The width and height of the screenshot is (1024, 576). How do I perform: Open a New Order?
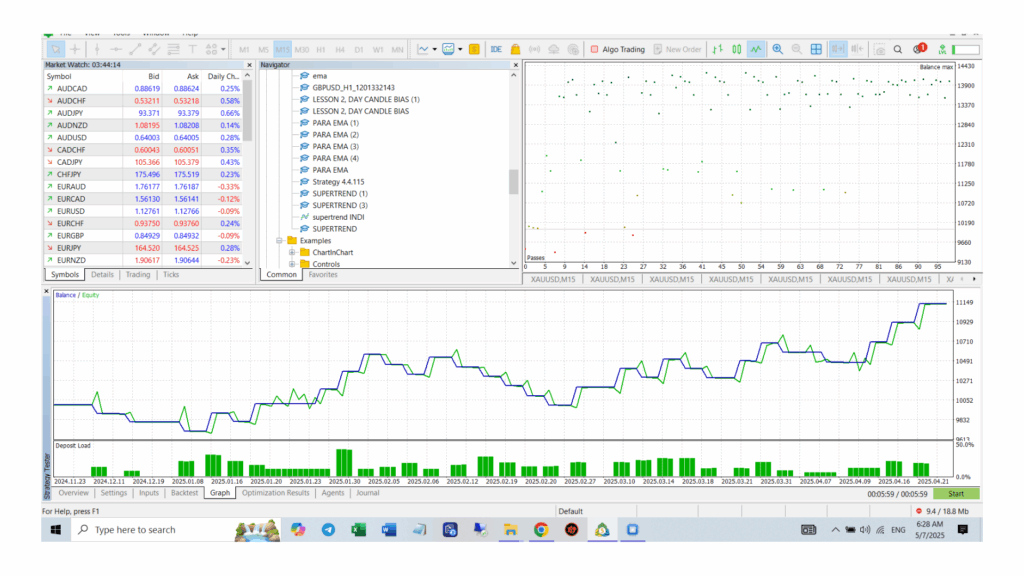click(677, 49)
